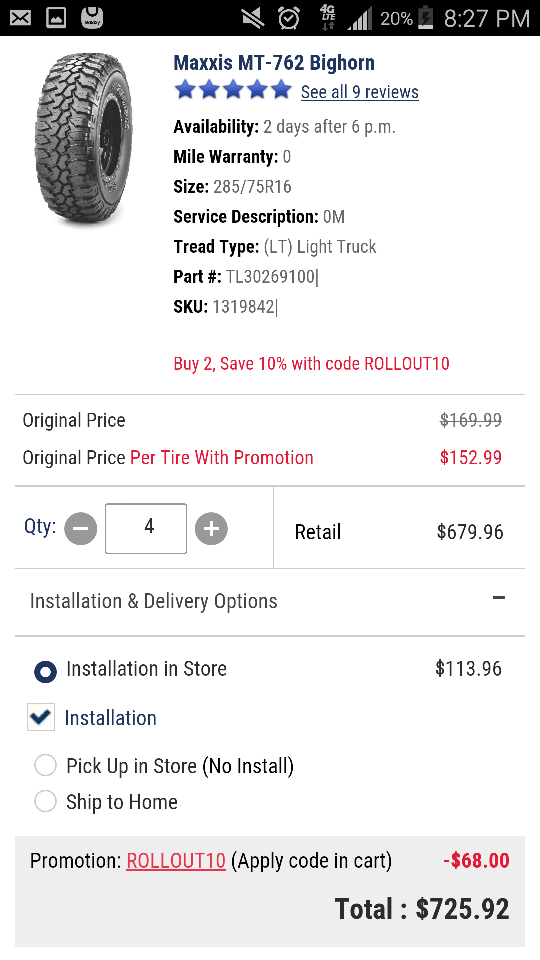Tap the signal strength bars icon
Image resolution: width=540 pixels, height=960 pixels.
click(x=360, y=20)
